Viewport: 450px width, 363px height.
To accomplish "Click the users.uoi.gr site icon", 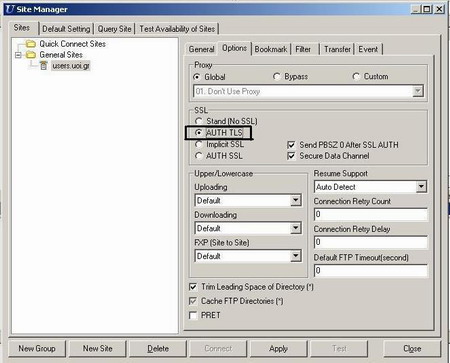I will click(44, 66).
